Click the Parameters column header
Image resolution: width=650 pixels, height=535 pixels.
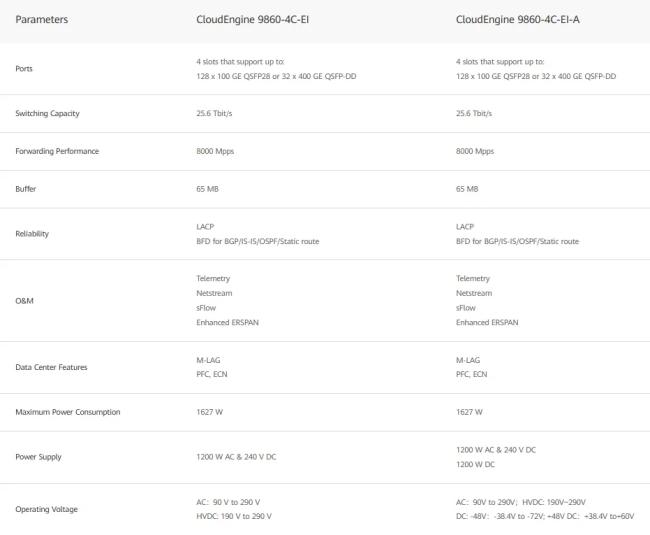pyautogui.click(x=42, y=19)
